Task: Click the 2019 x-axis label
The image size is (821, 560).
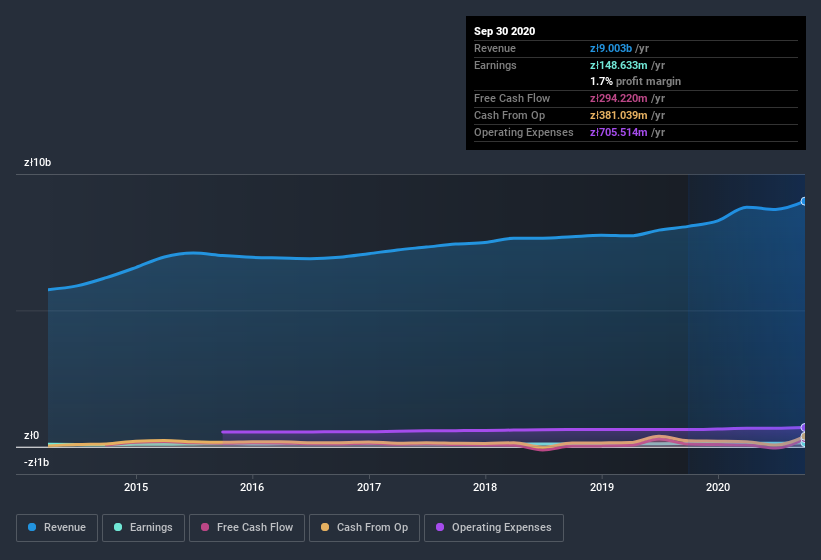Action: (x=602, y=487)
